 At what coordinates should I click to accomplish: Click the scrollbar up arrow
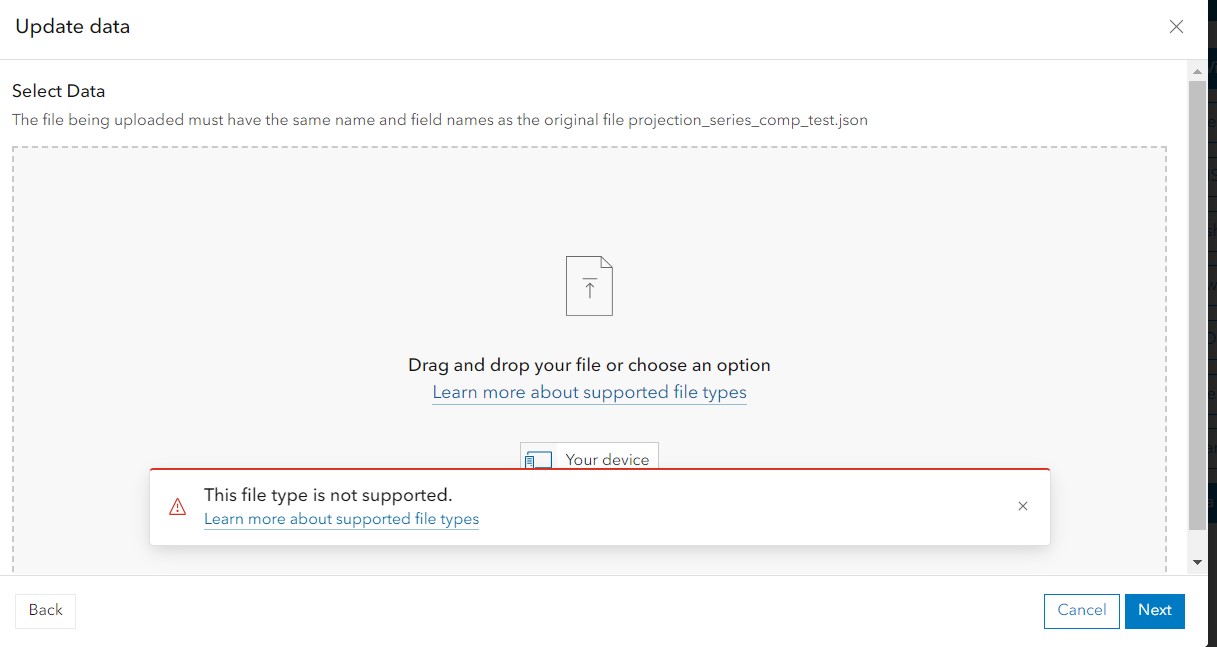coord(1196,72)
